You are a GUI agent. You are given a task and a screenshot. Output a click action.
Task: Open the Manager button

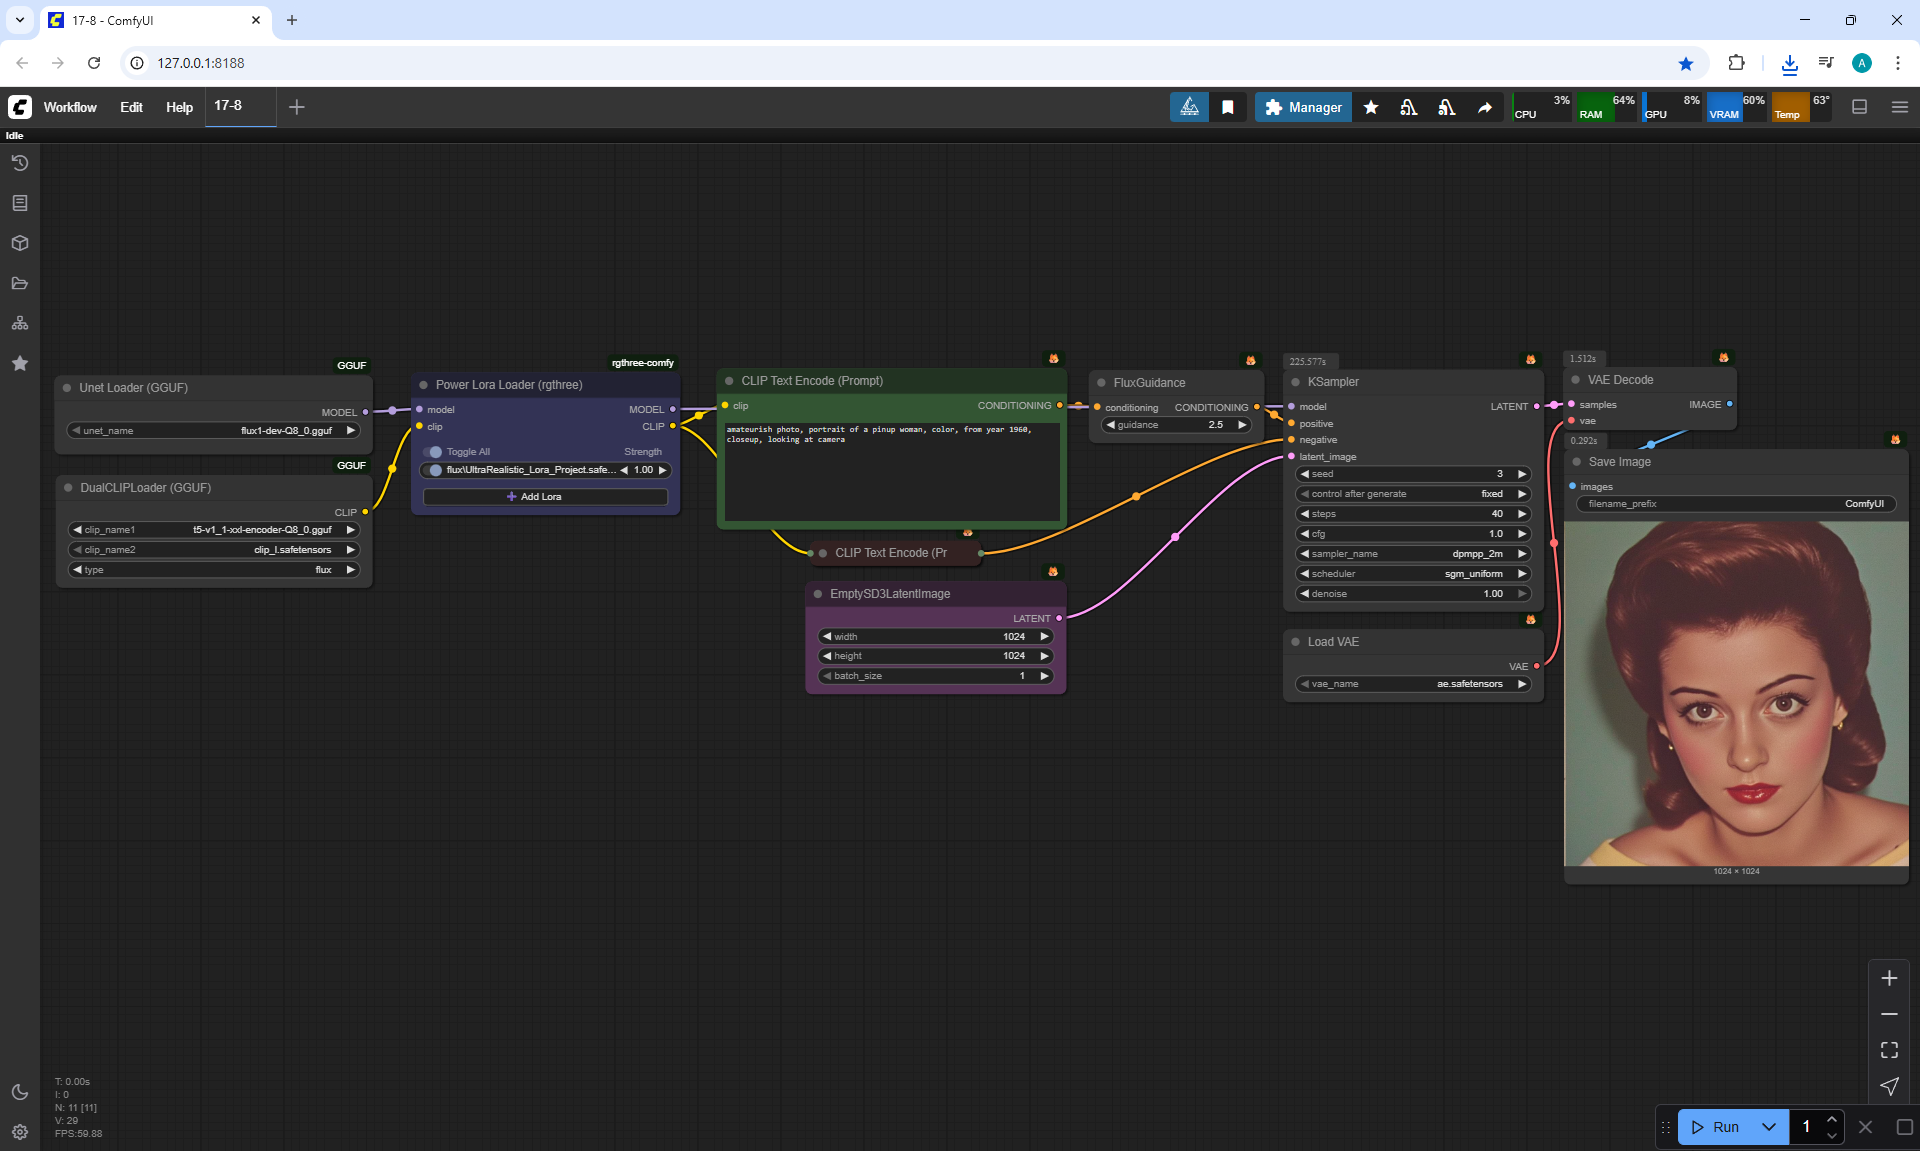click(x=1303, y=107)
